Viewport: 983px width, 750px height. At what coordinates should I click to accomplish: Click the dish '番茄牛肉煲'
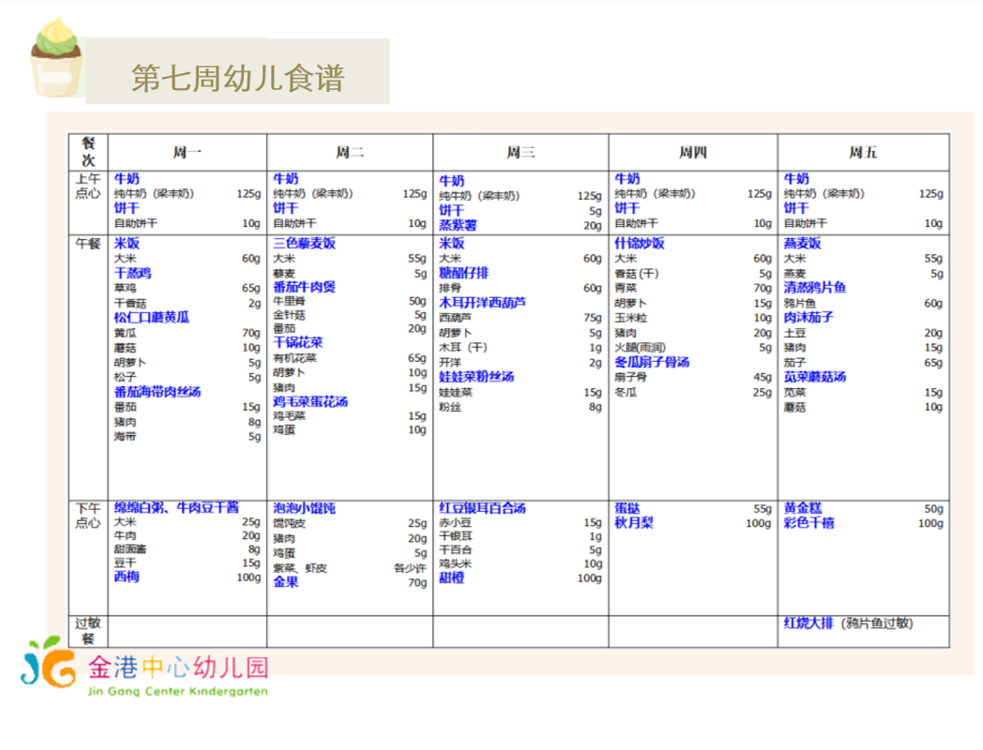pos(304,287)
